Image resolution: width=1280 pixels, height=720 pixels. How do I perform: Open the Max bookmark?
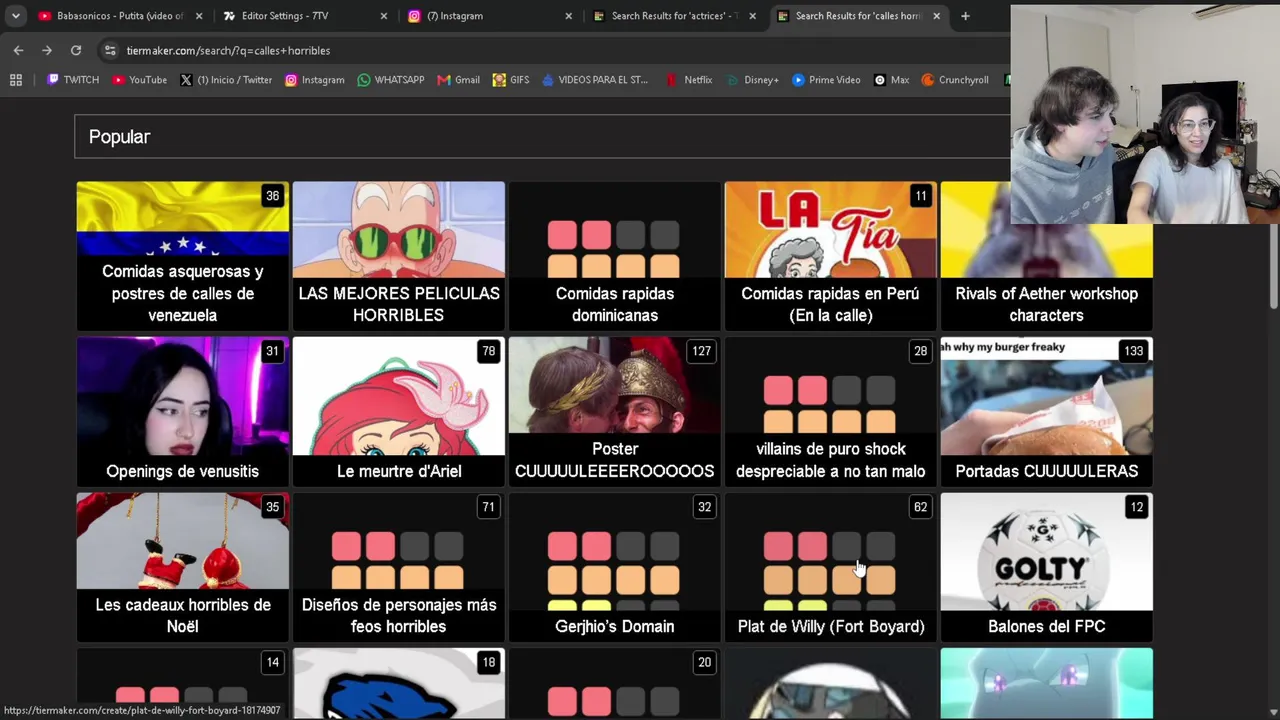click(x=891, y=80)
